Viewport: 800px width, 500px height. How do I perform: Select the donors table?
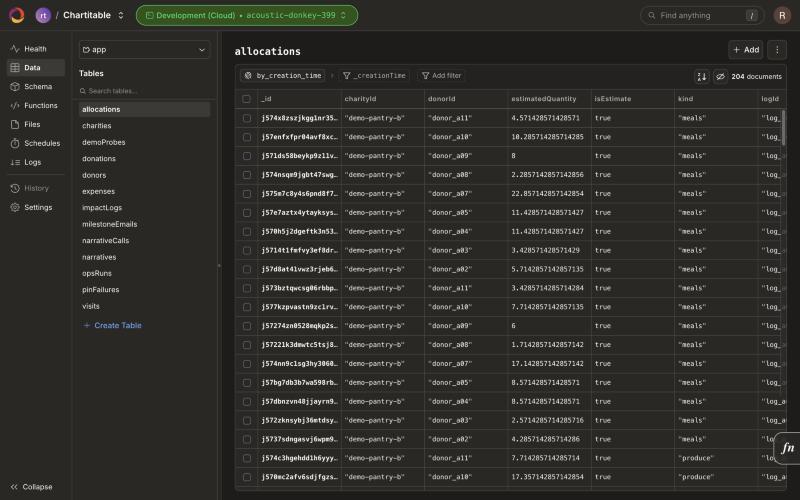144,175
